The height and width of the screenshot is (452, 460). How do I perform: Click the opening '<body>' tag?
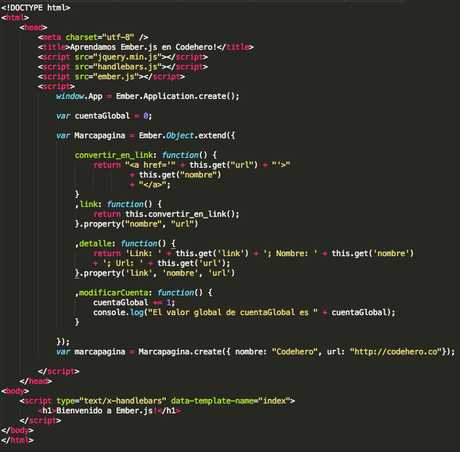tap(15, 391)
